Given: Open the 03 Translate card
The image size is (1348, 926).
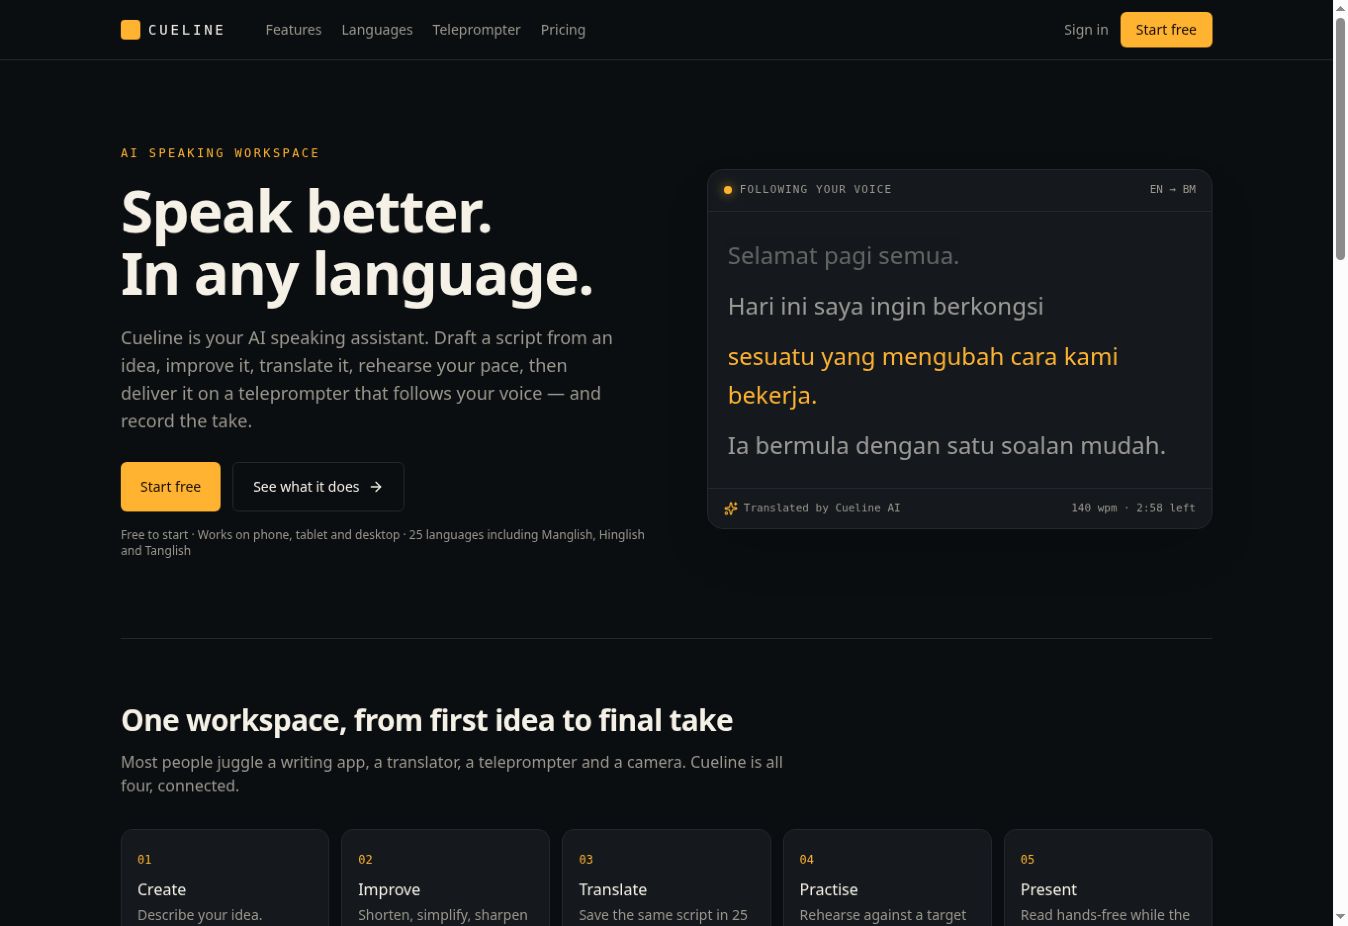Looking at the screenshot, I should (666, 878).
